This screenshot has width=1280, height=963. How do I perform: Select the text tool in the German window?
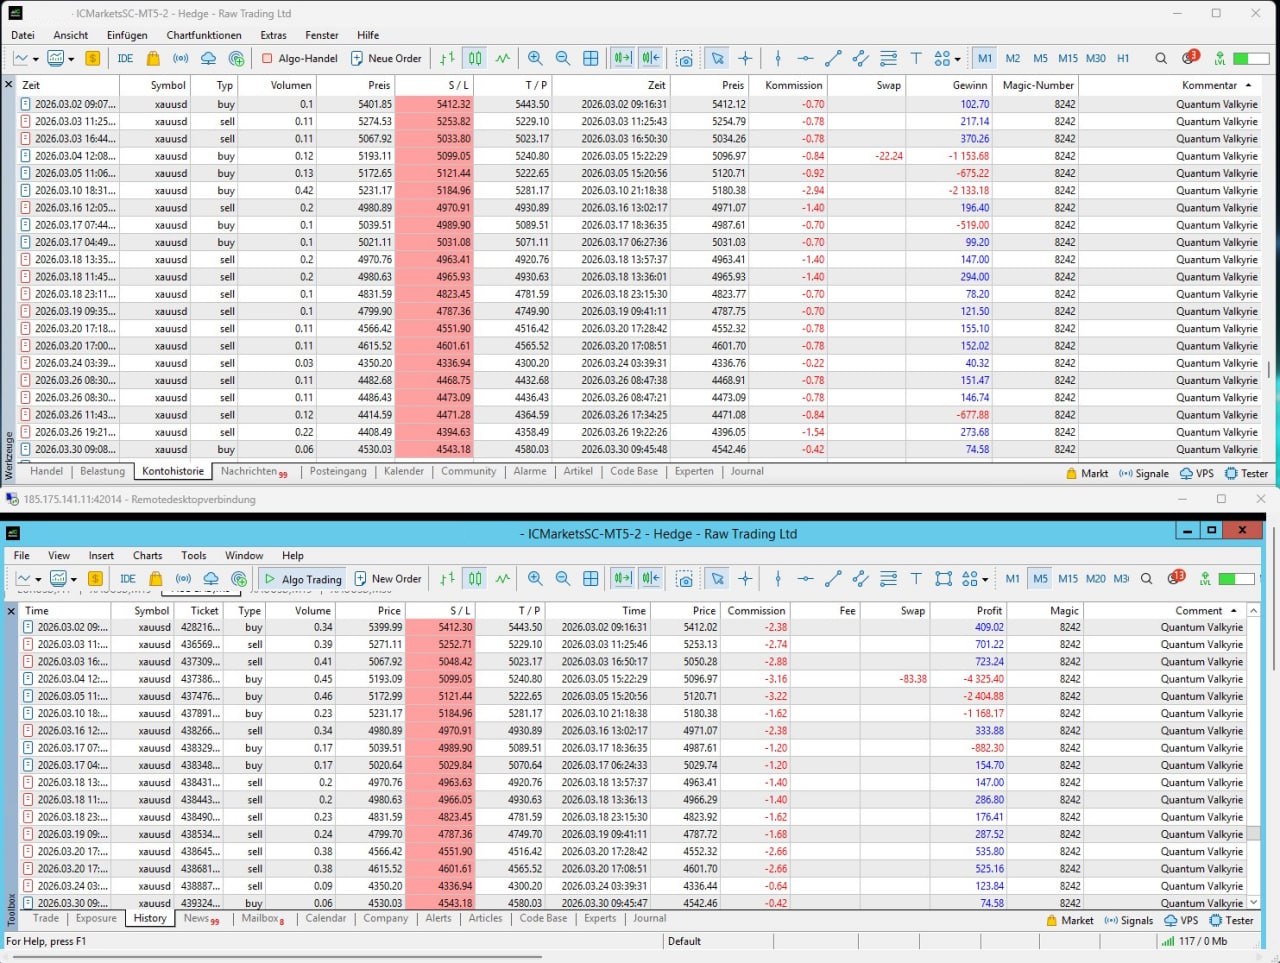[915, 58]
